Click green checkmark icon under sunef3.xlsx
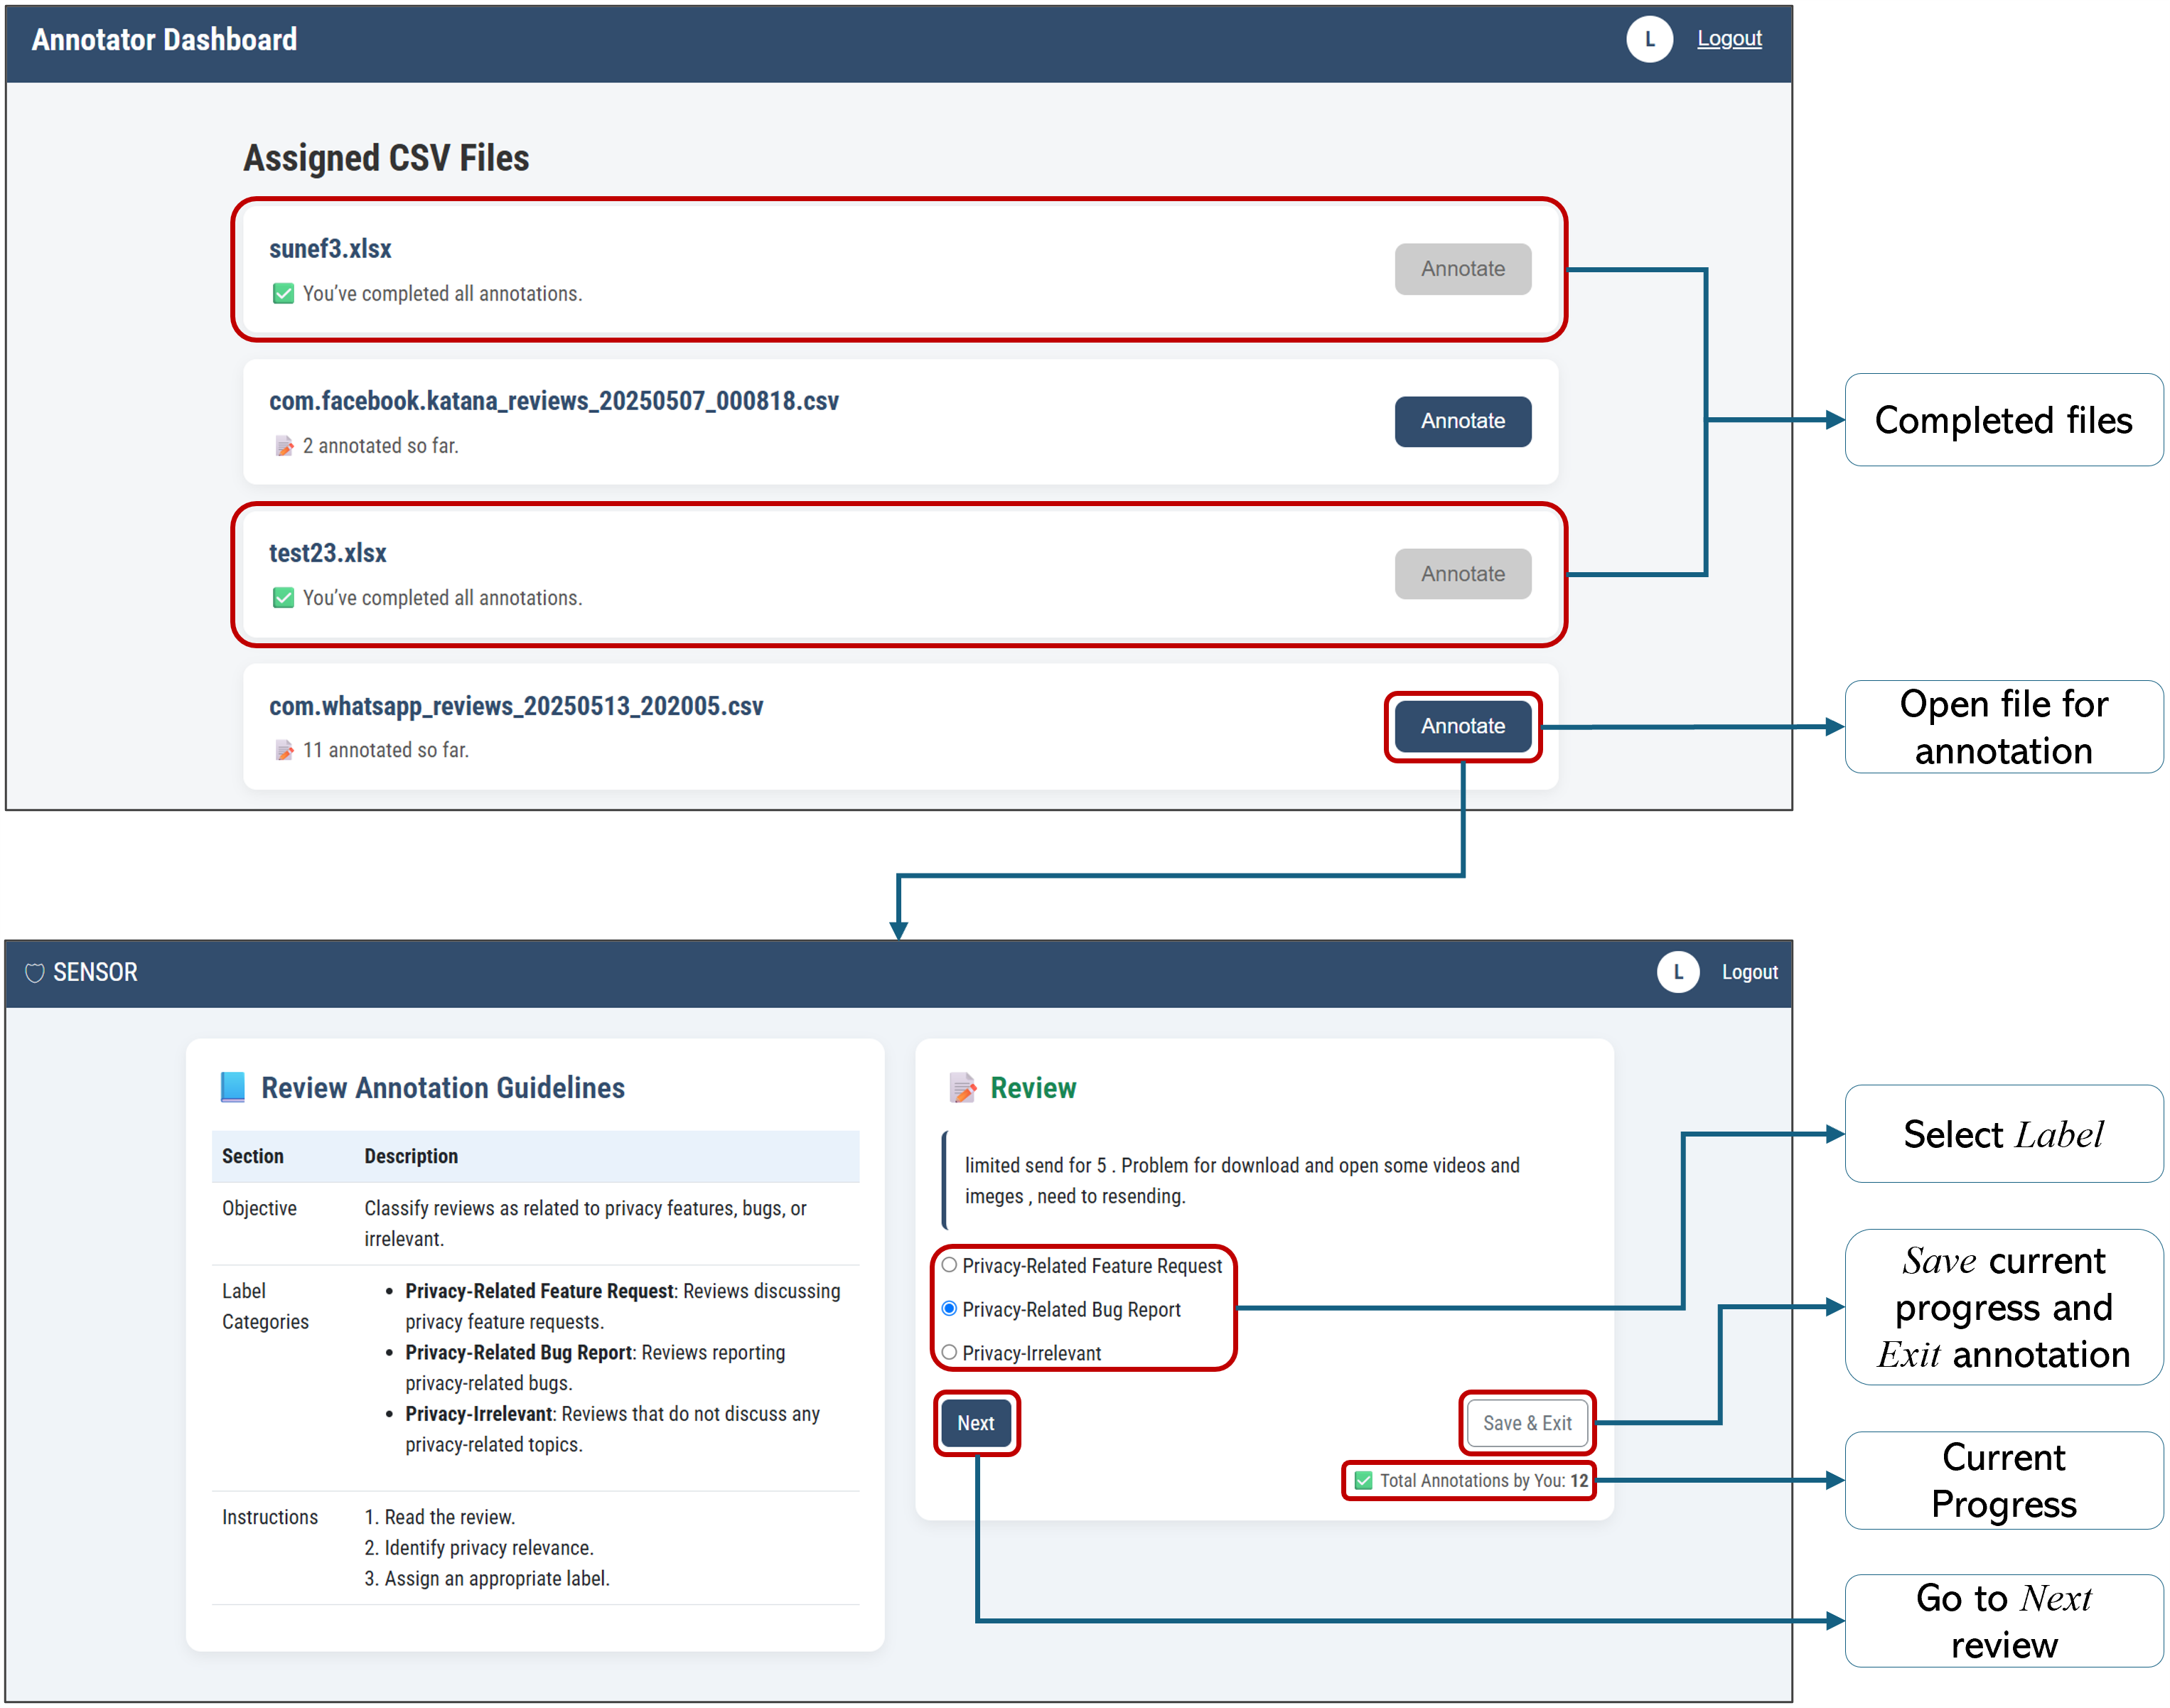Screen dimensions: 2170x1708 click(283, 293)
